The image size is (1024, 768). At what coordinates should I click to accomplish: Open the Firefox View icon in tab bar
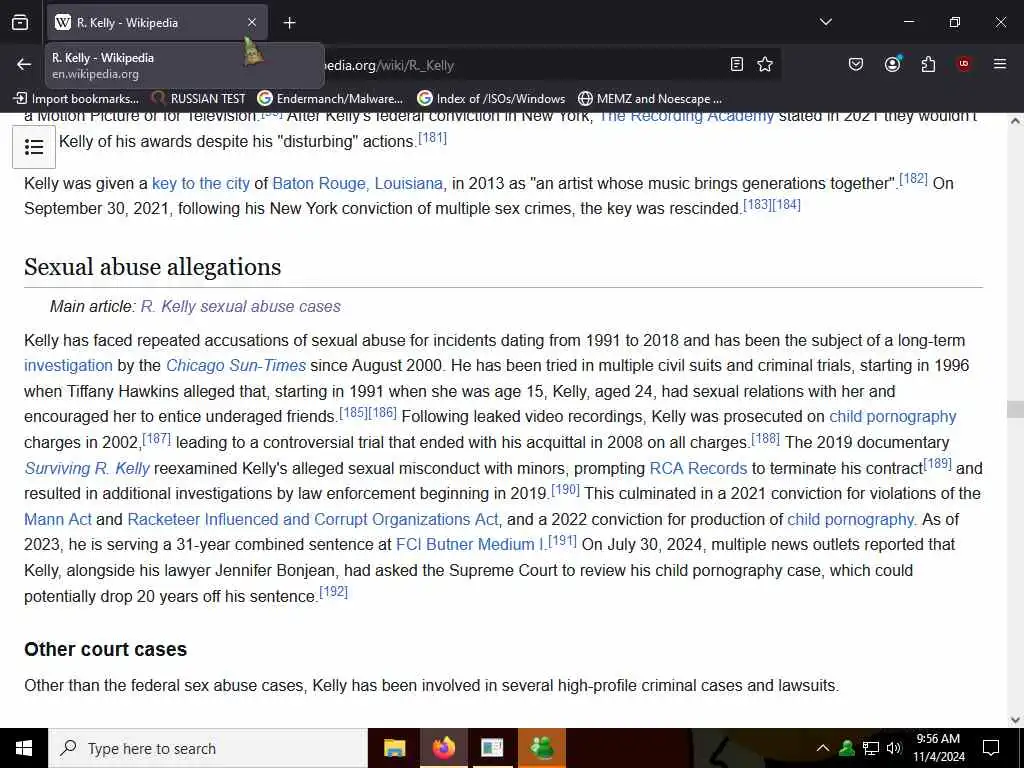point(20,22)
